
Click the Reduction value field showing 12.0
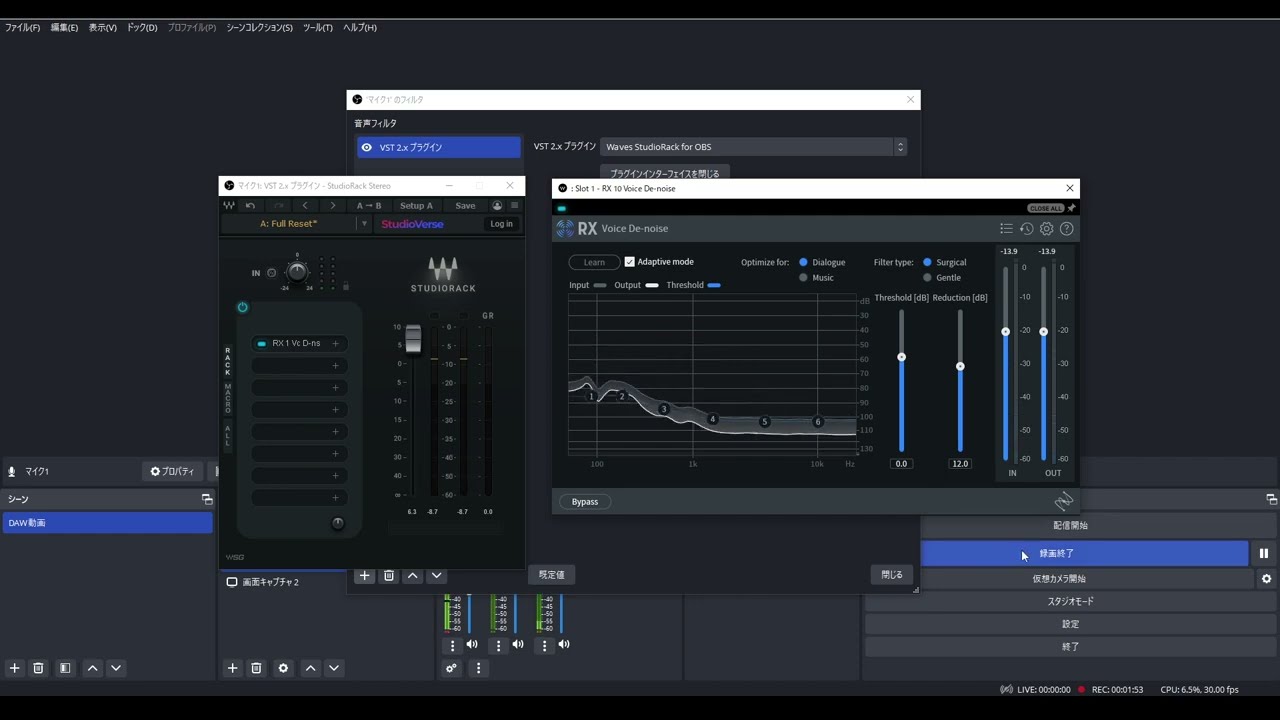[960, 464]
